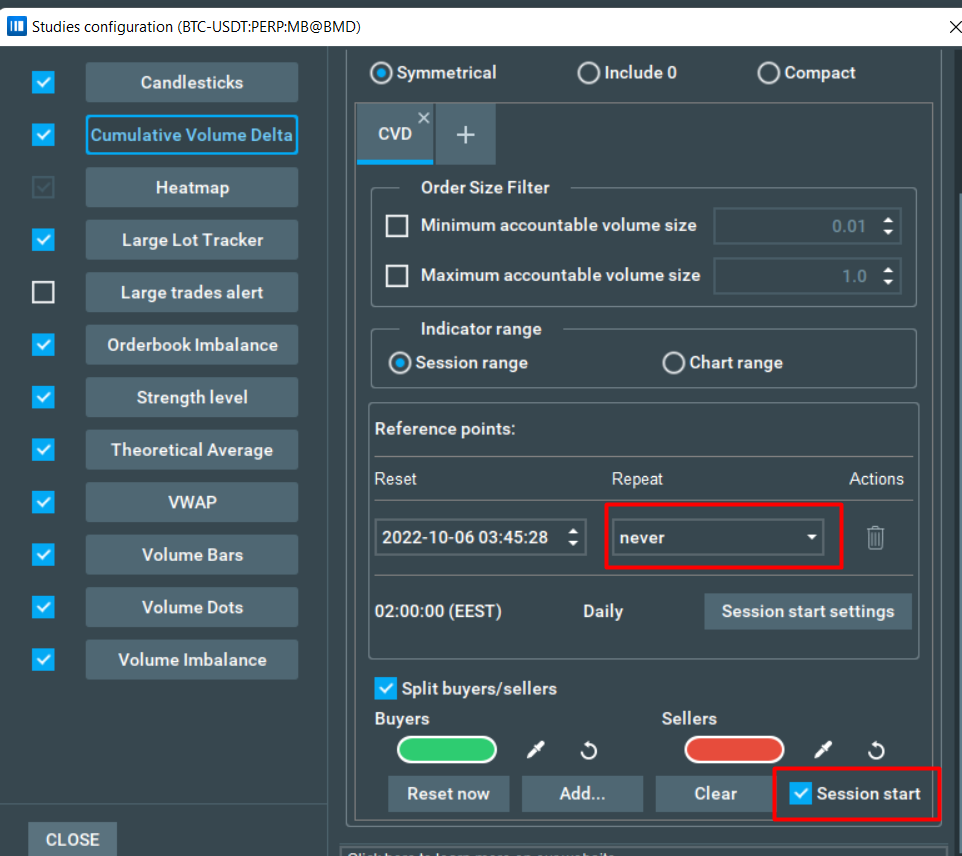
Task: Click the green Buyers color swatch
Action: (x=447, y=750)
